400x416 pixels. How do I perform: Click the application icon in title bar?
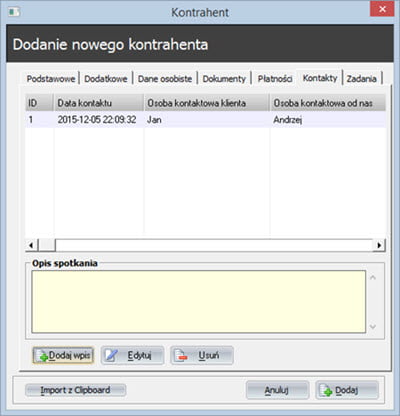[x=14, y=12]
